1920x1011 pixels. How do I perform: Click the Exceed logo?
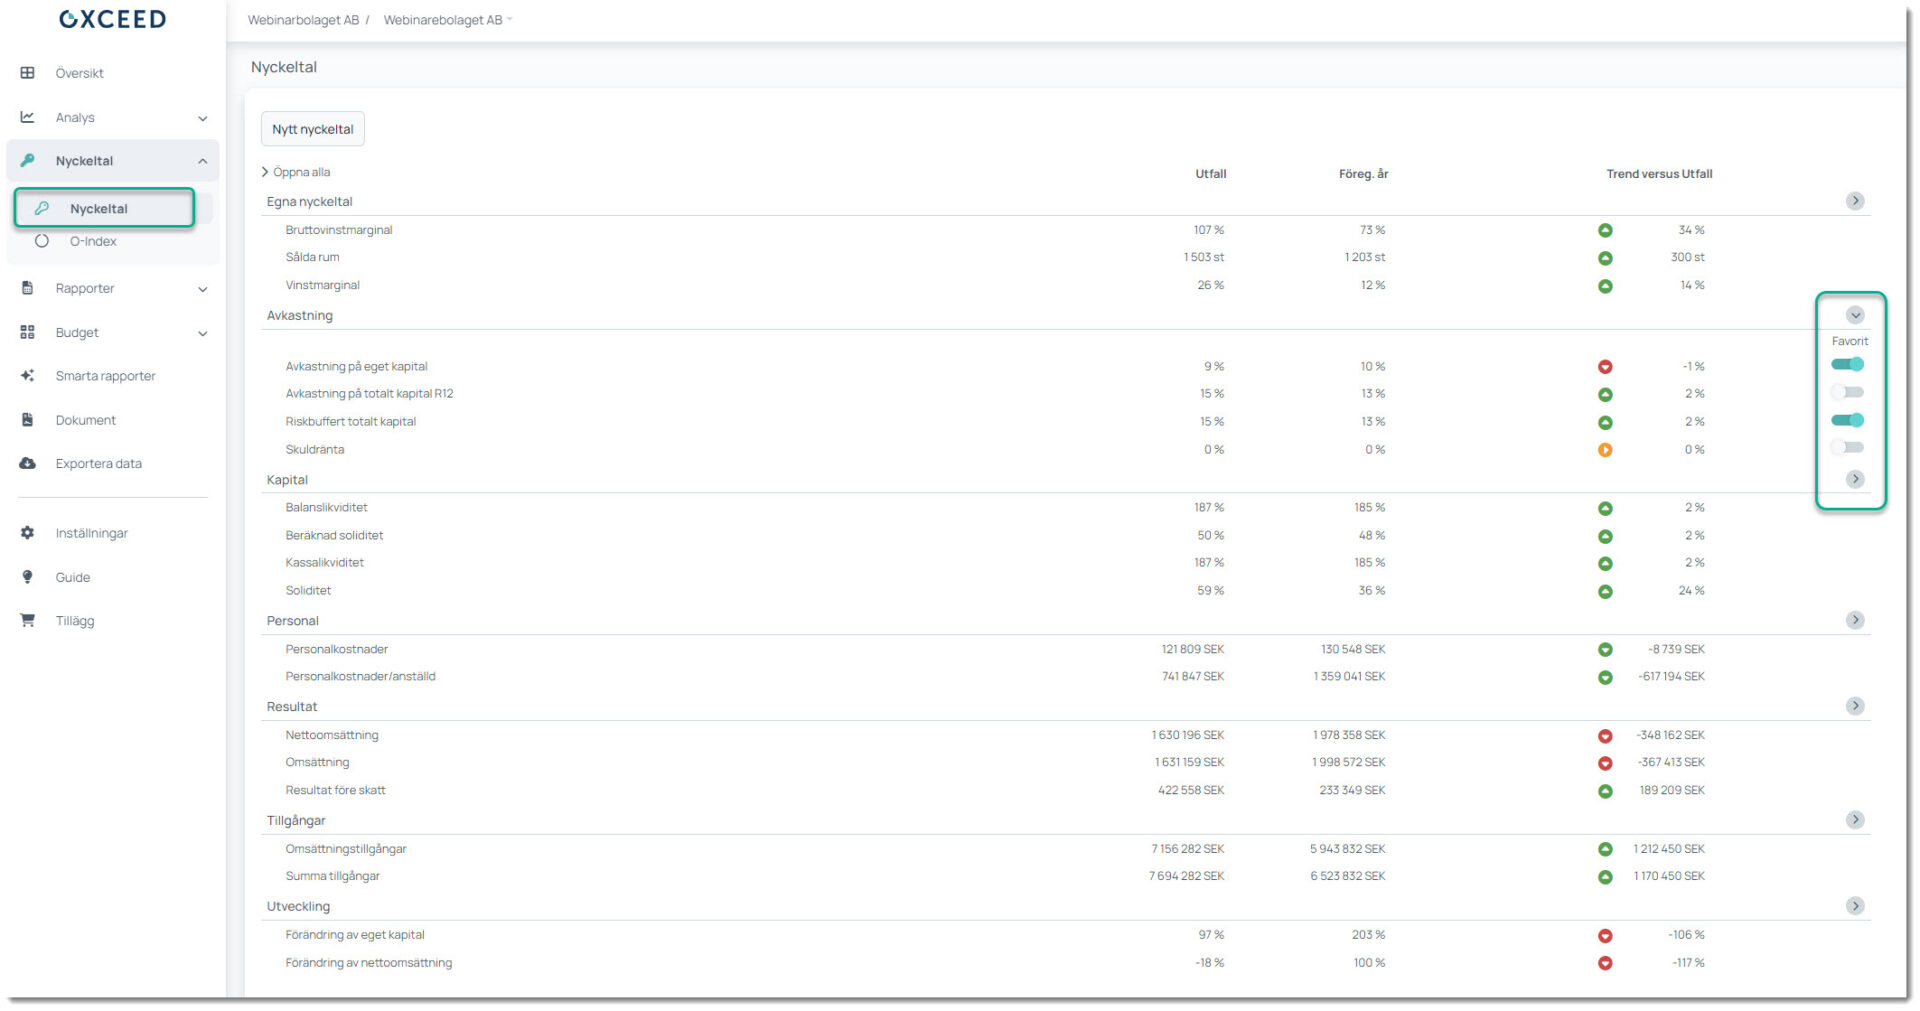(x=112, y=19)
